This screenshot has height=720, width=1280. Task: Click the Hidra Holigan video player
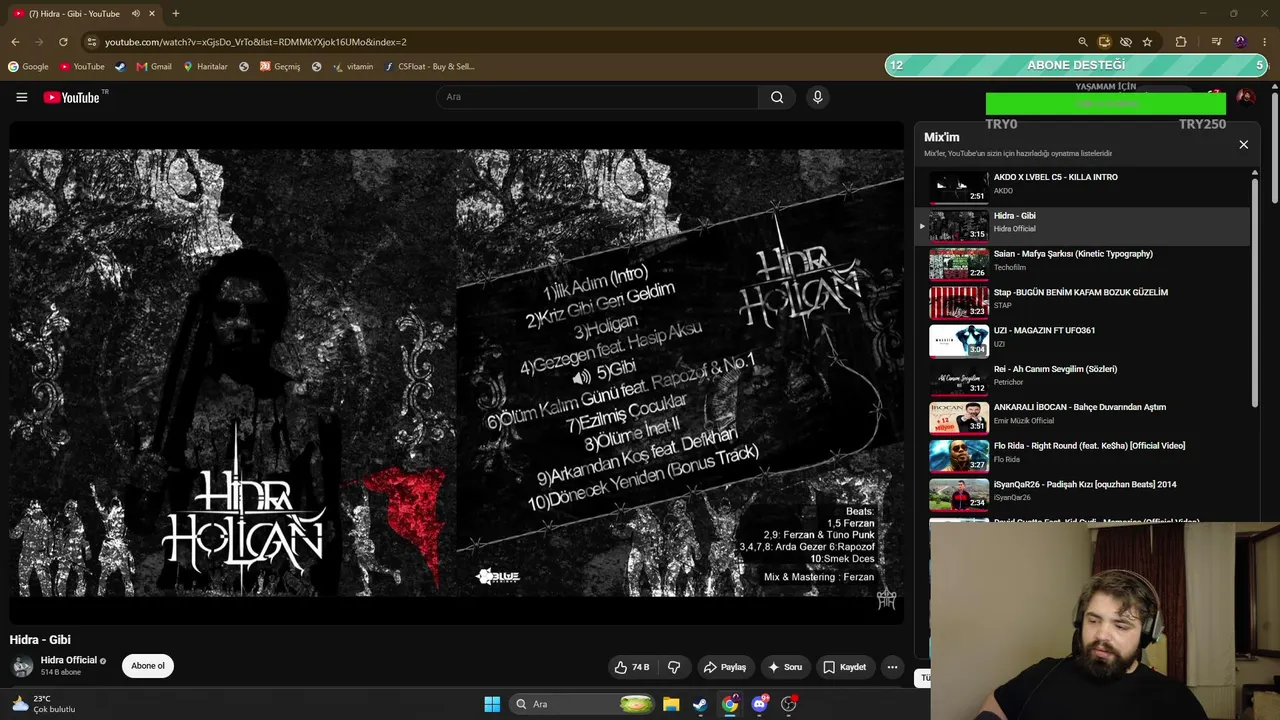click(456, 373)
